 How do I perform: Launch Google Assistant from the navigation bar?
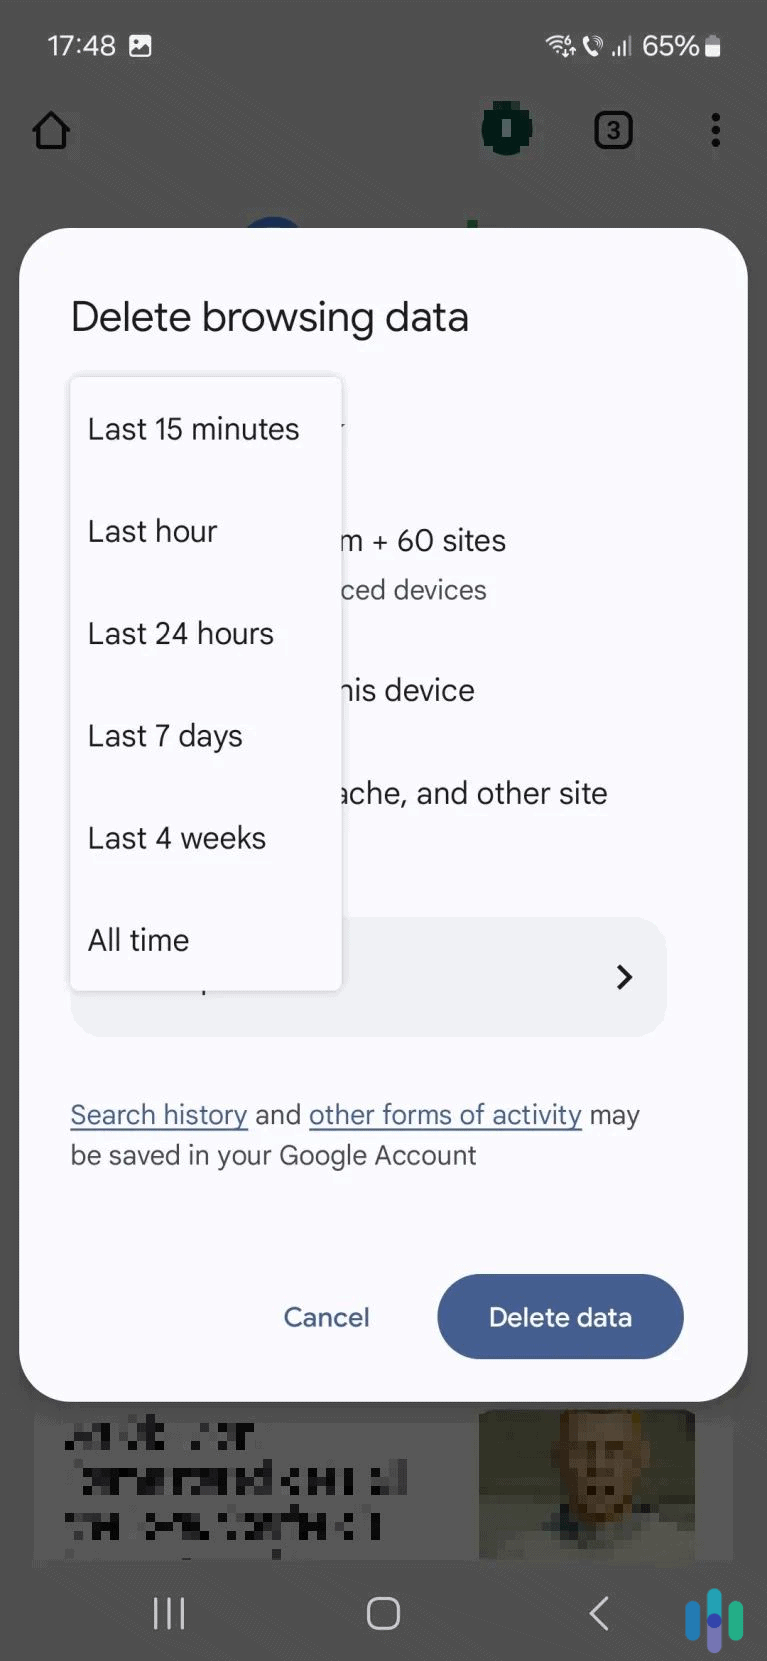point(713,1612)
